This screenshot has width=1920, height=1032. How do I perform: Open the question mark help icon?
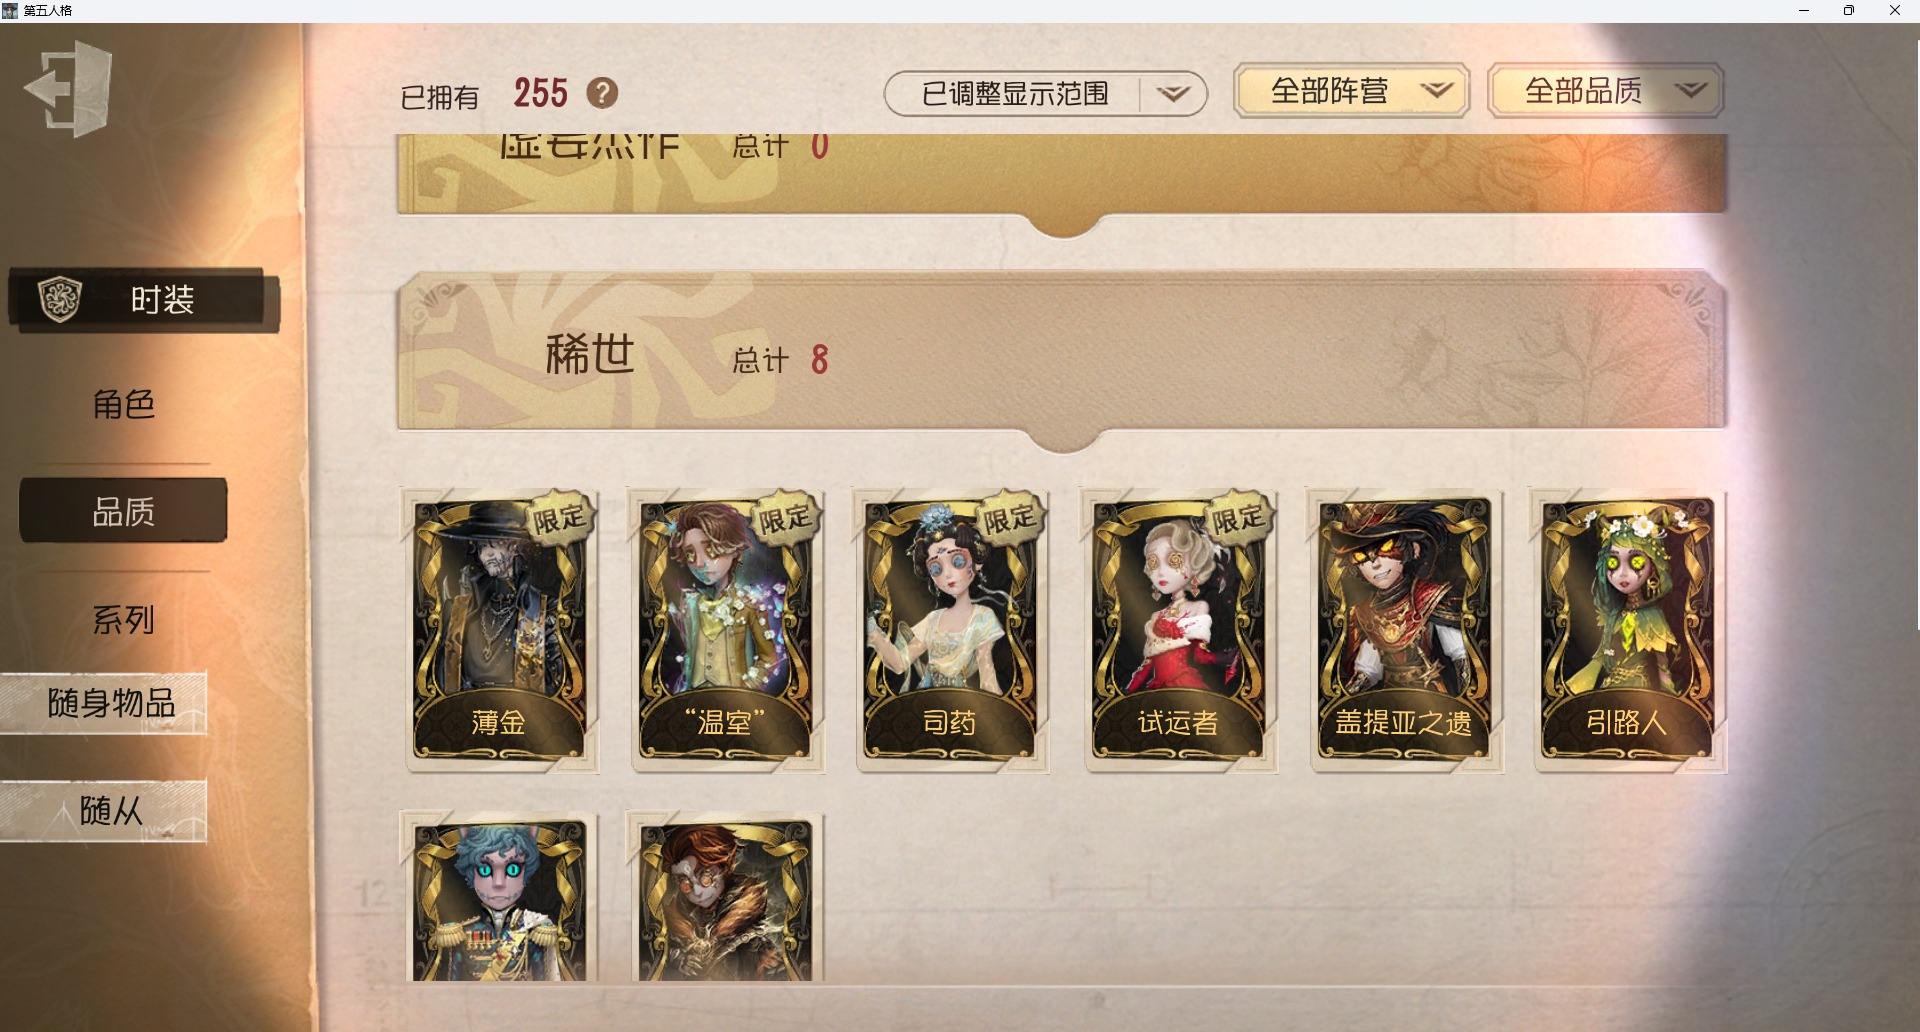(602, 93)
